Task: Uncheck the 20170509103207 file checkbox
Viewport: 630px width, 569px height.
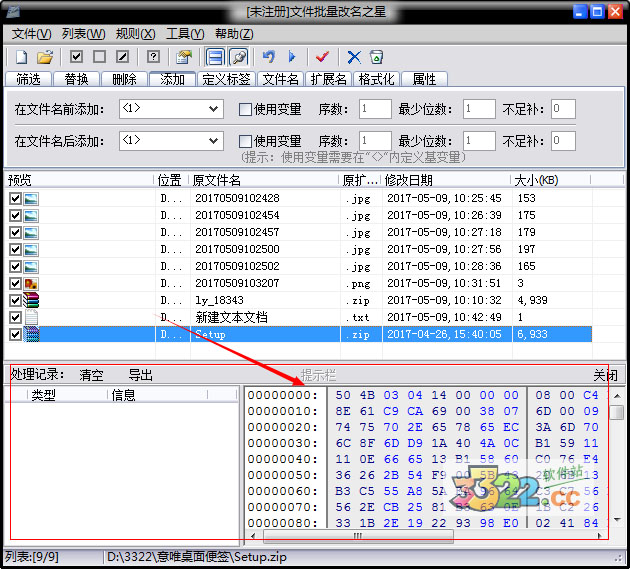Action: (15, 284)
